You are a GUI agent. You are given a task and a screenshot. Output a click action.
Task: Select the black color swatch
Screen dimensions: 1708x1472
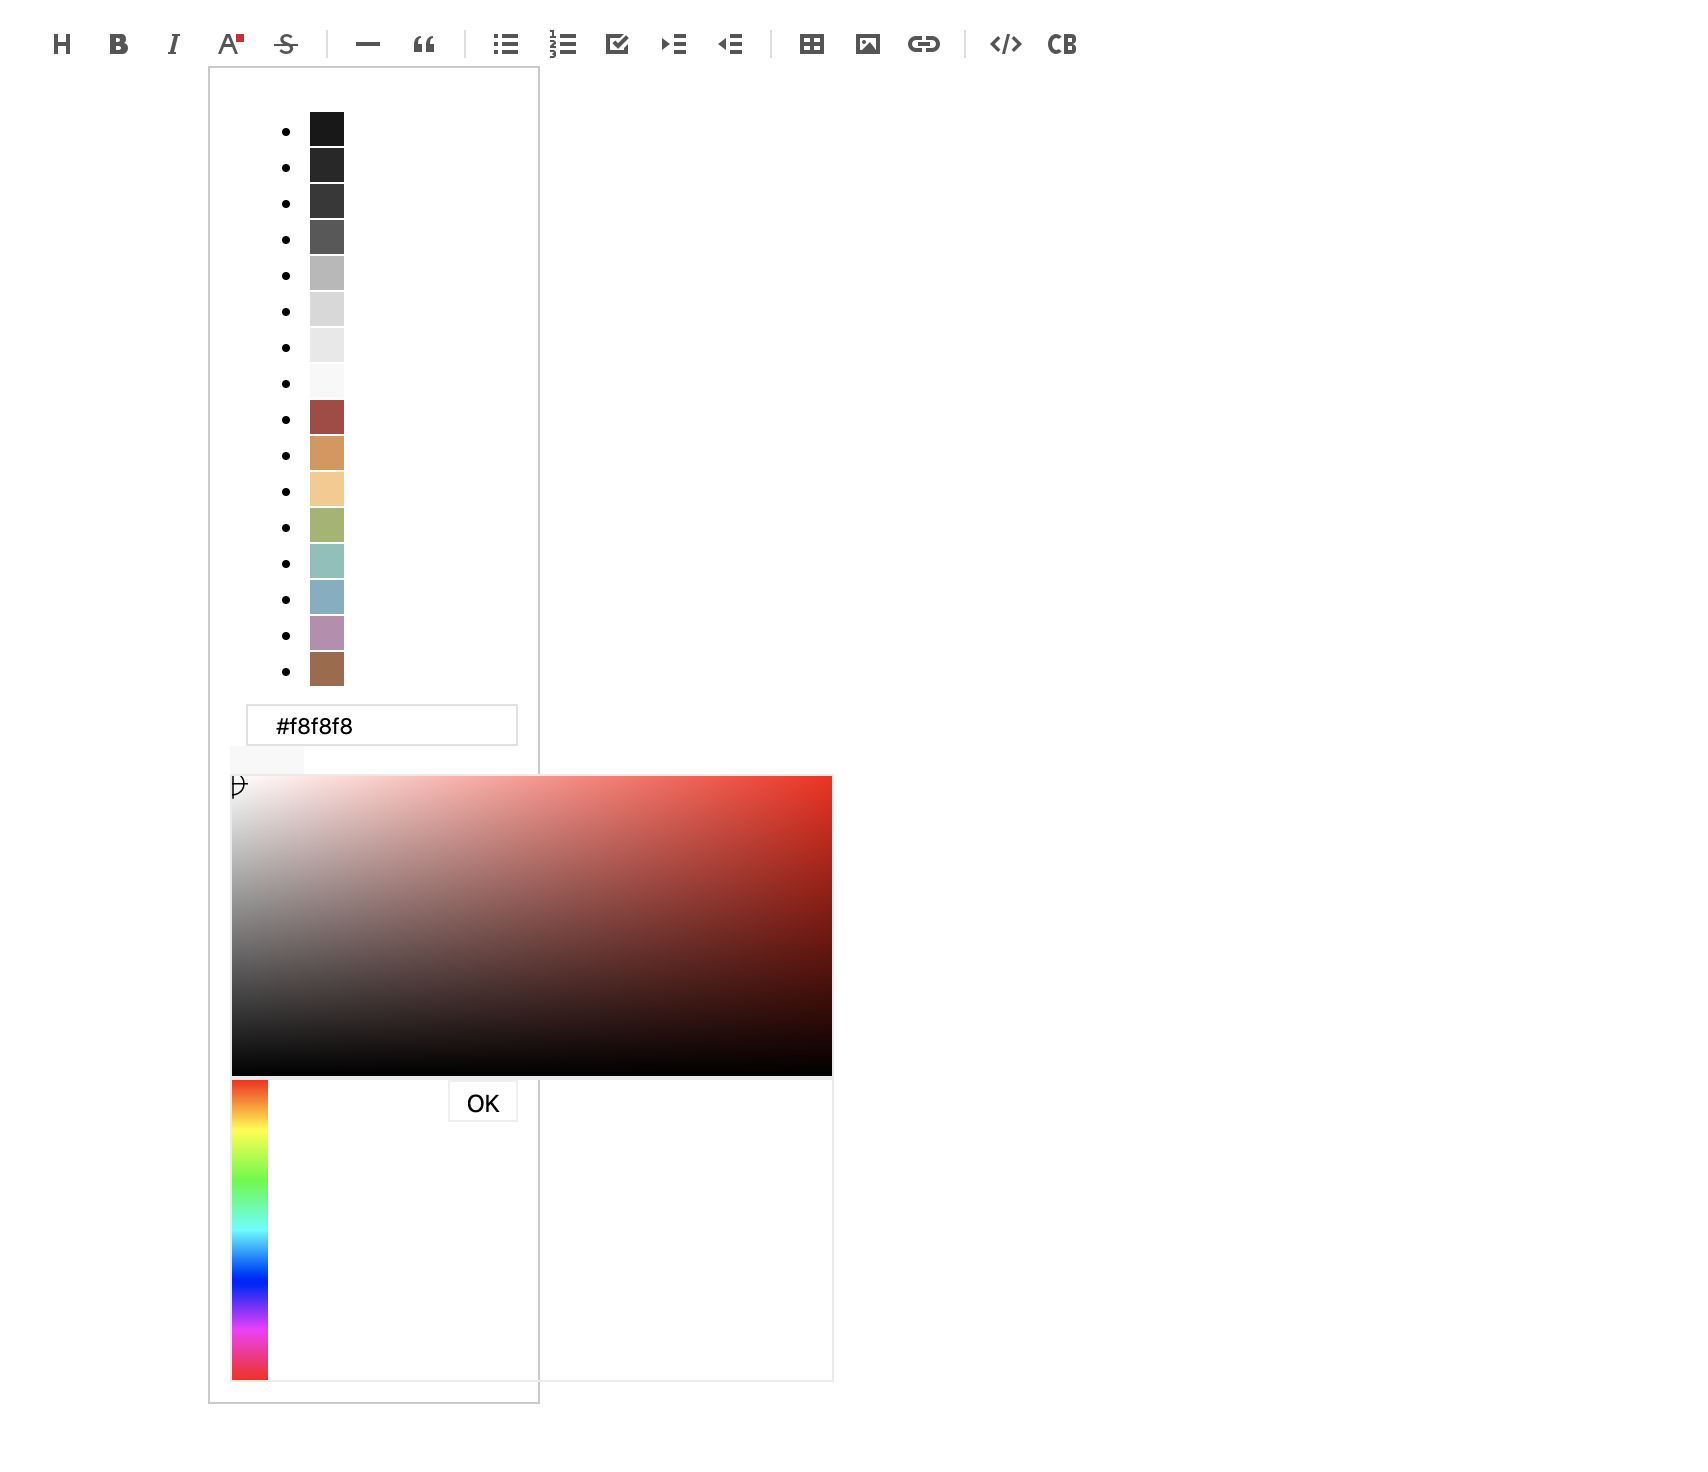coord(326,128)
